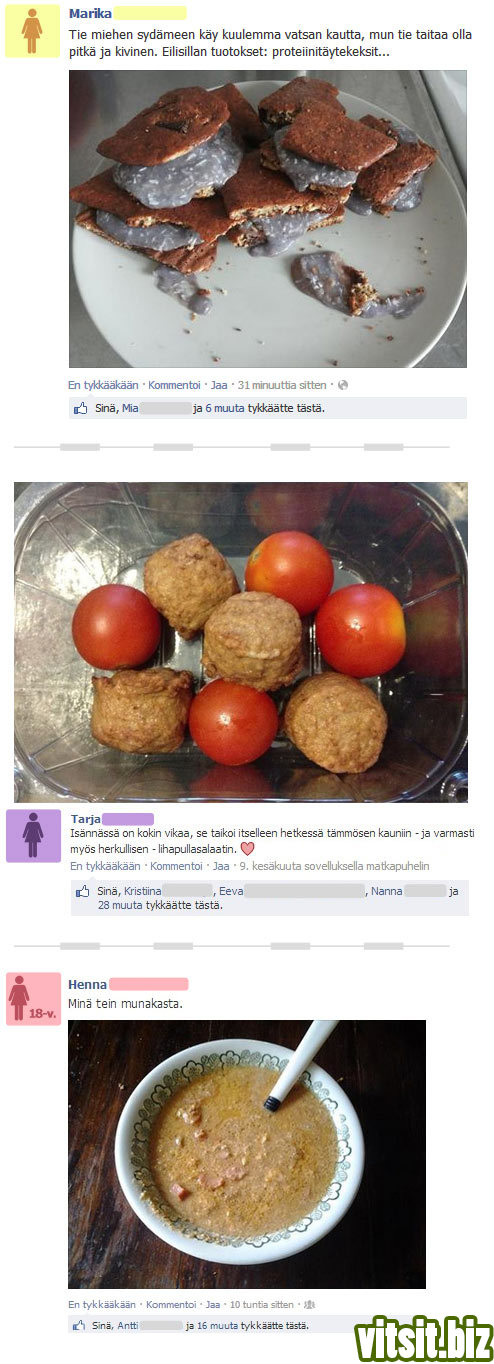Open '6 muuta' likers link
Screen dimensions: 494x1364
coord(225,408)
